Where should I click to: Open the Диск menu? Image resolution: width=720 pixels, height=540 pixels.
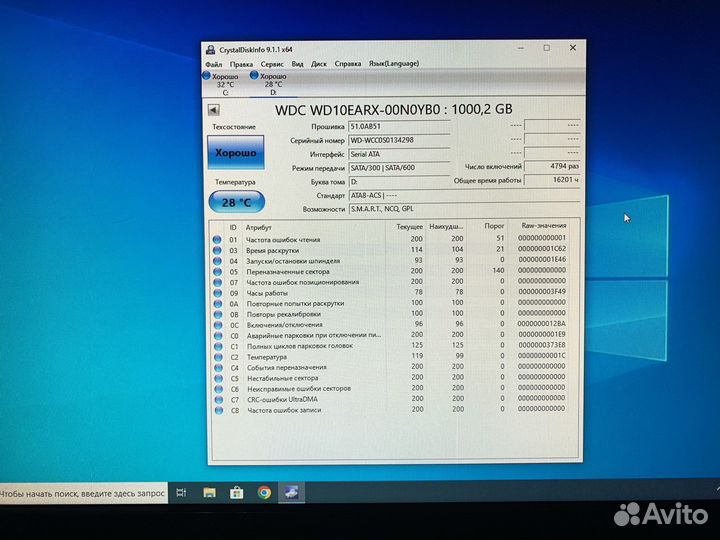(x=319, y=64)
